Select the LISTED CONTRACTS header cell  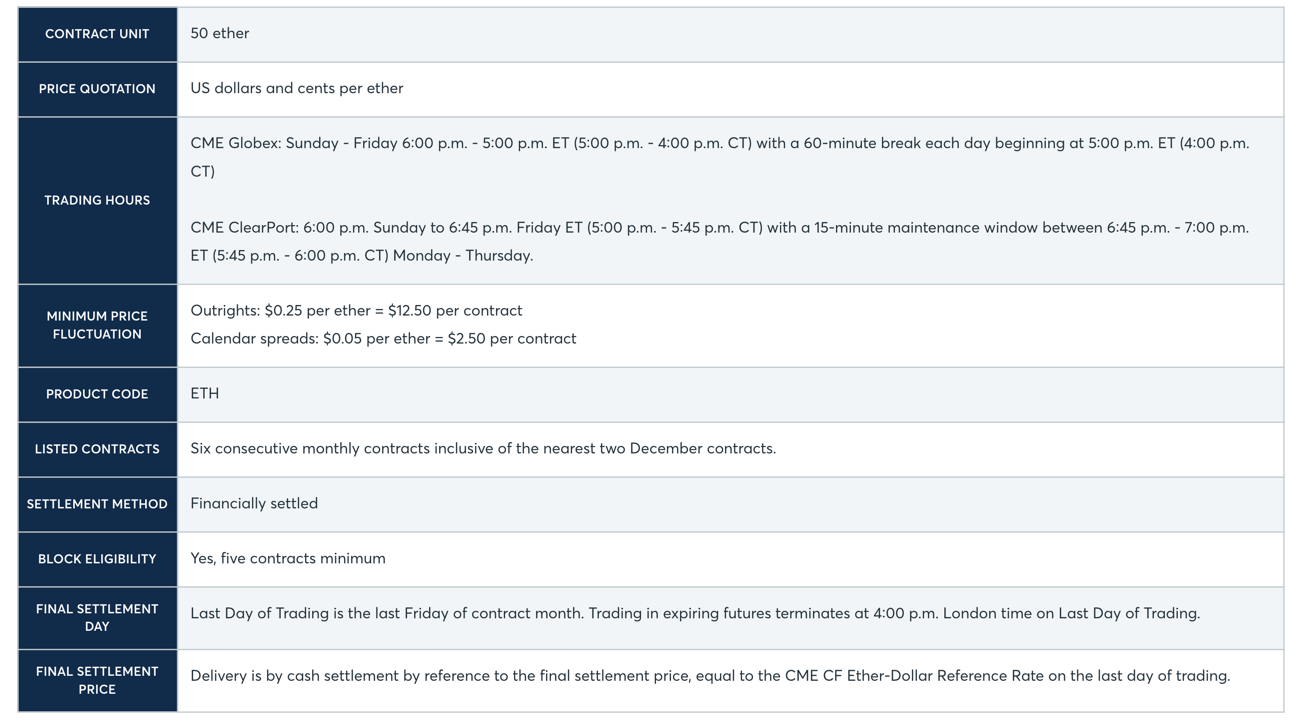point(97,449)
